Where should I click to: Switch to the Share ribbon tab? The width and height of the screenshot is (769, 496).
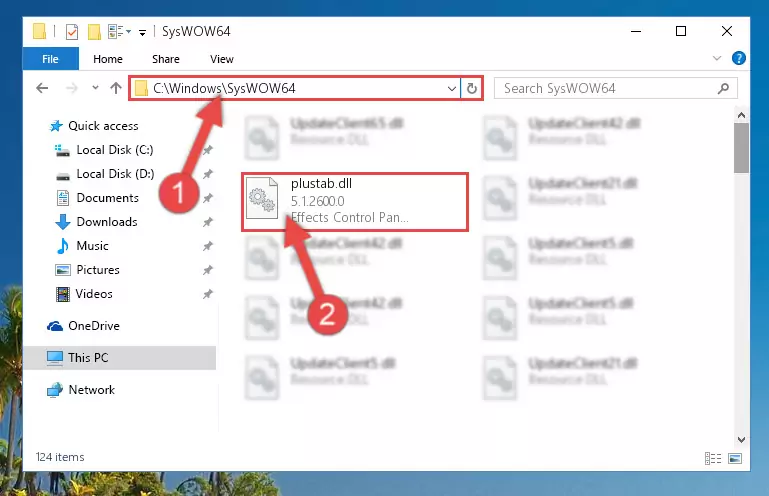[166, 59]
